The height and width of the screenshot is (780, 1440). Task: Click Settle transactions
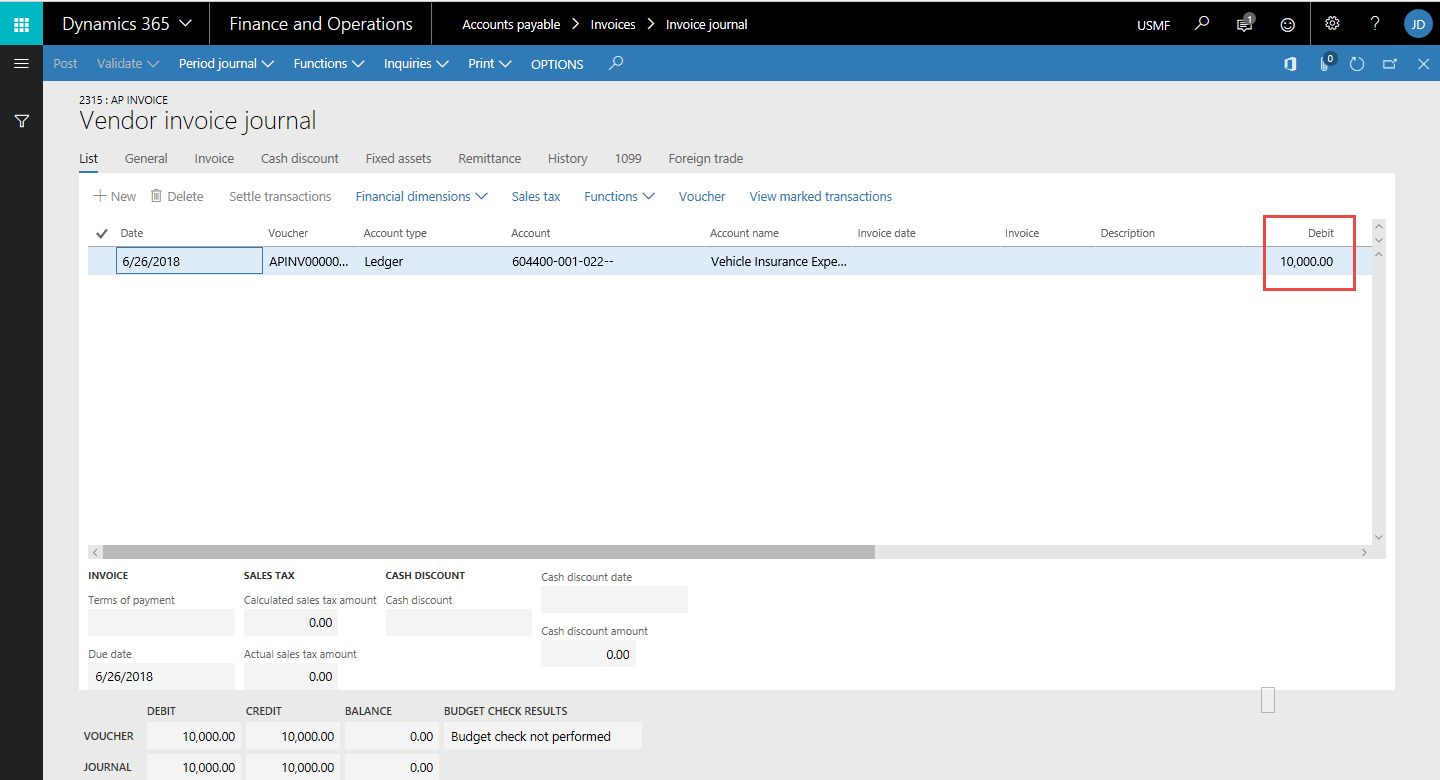pyautogui.click(x=280, y=196)
